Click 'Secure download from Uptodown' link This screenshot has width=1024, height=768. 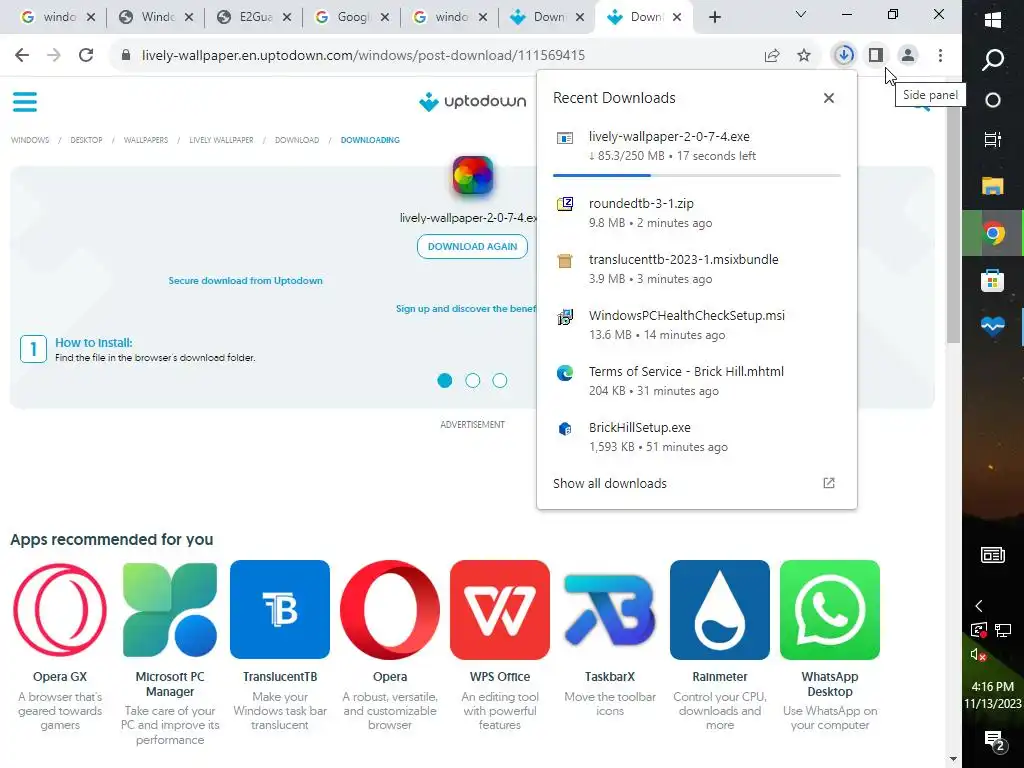[246, 281]
